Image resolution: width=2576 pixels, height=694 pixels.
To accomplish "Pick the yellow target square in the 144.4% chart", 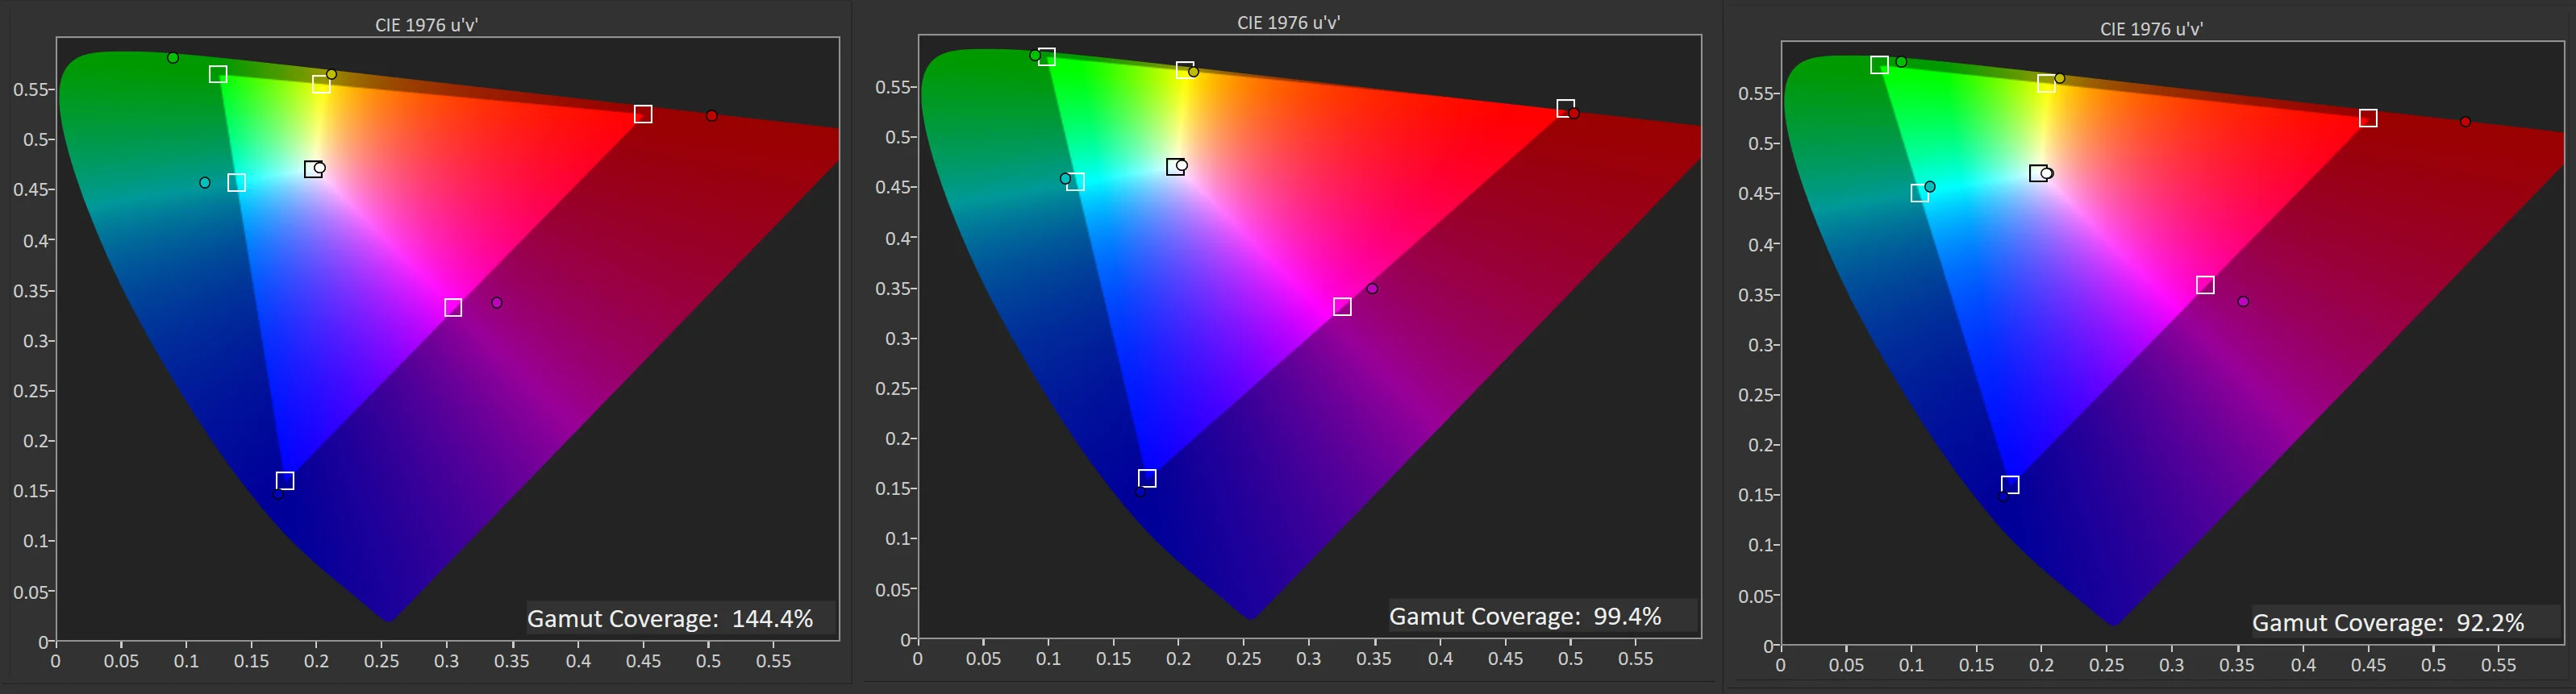I will (321, 85).
